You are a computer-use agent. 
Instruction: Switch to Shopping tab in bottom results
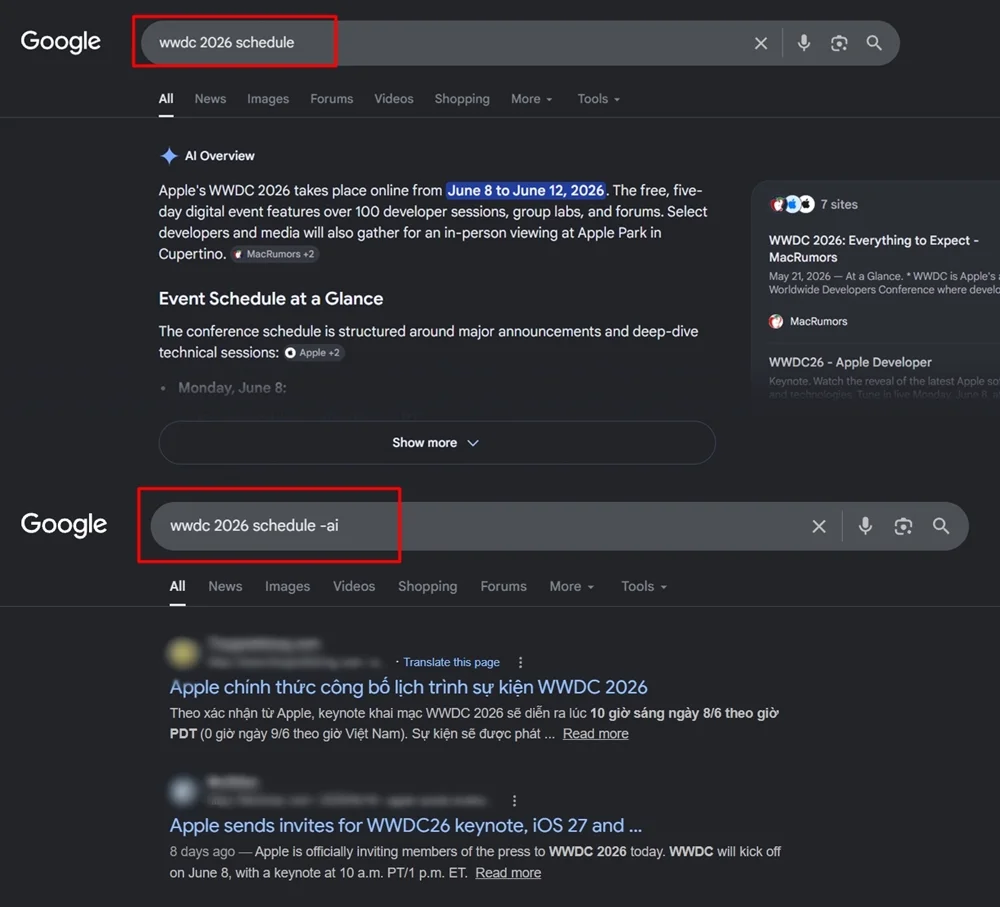pyautogui.click(x=427, y=586)
